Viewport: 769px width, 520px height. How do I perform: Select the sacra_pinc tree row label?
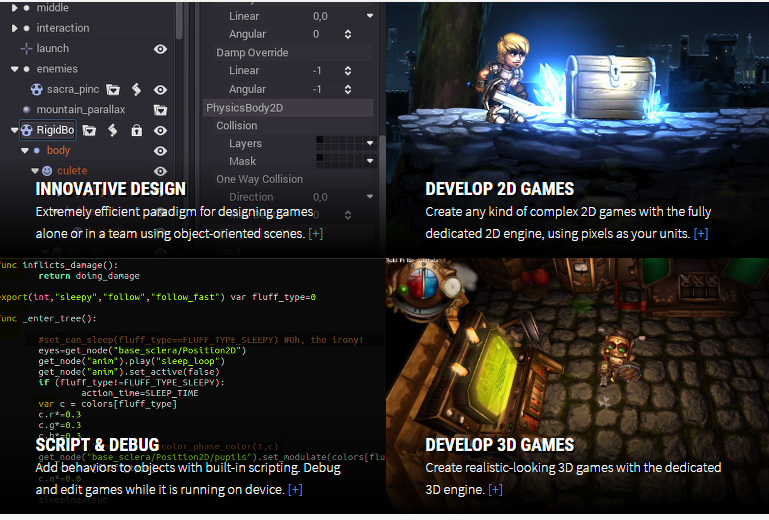click(x=73, y=89)
